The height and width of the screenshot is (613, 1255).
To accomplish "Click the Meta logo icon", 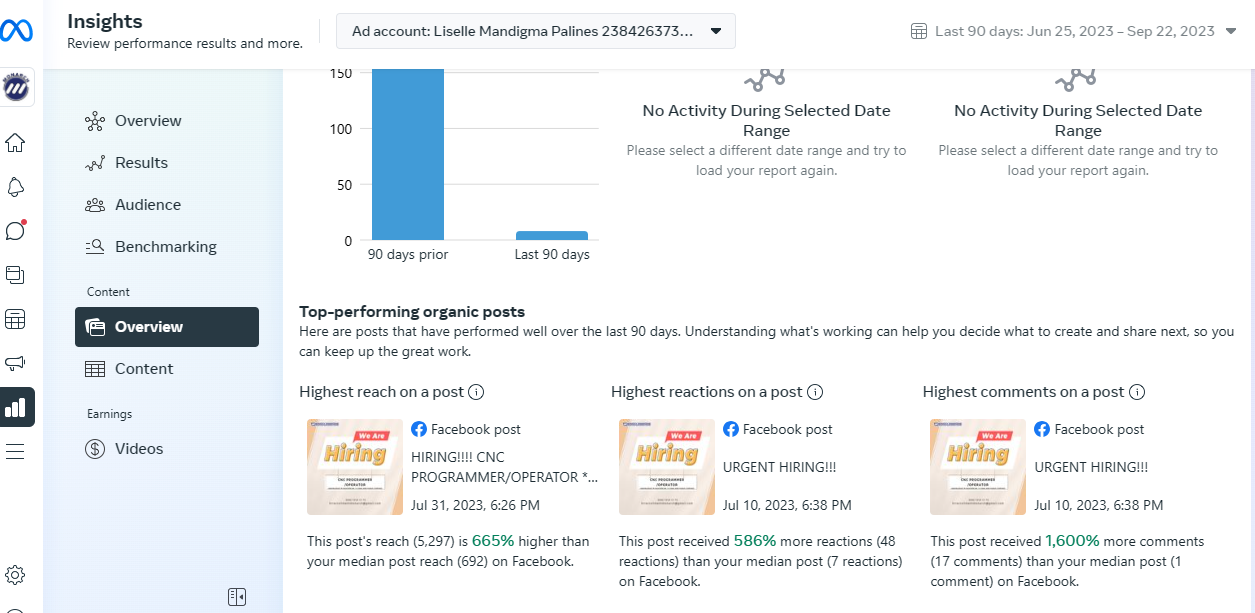I will [17, 31].
